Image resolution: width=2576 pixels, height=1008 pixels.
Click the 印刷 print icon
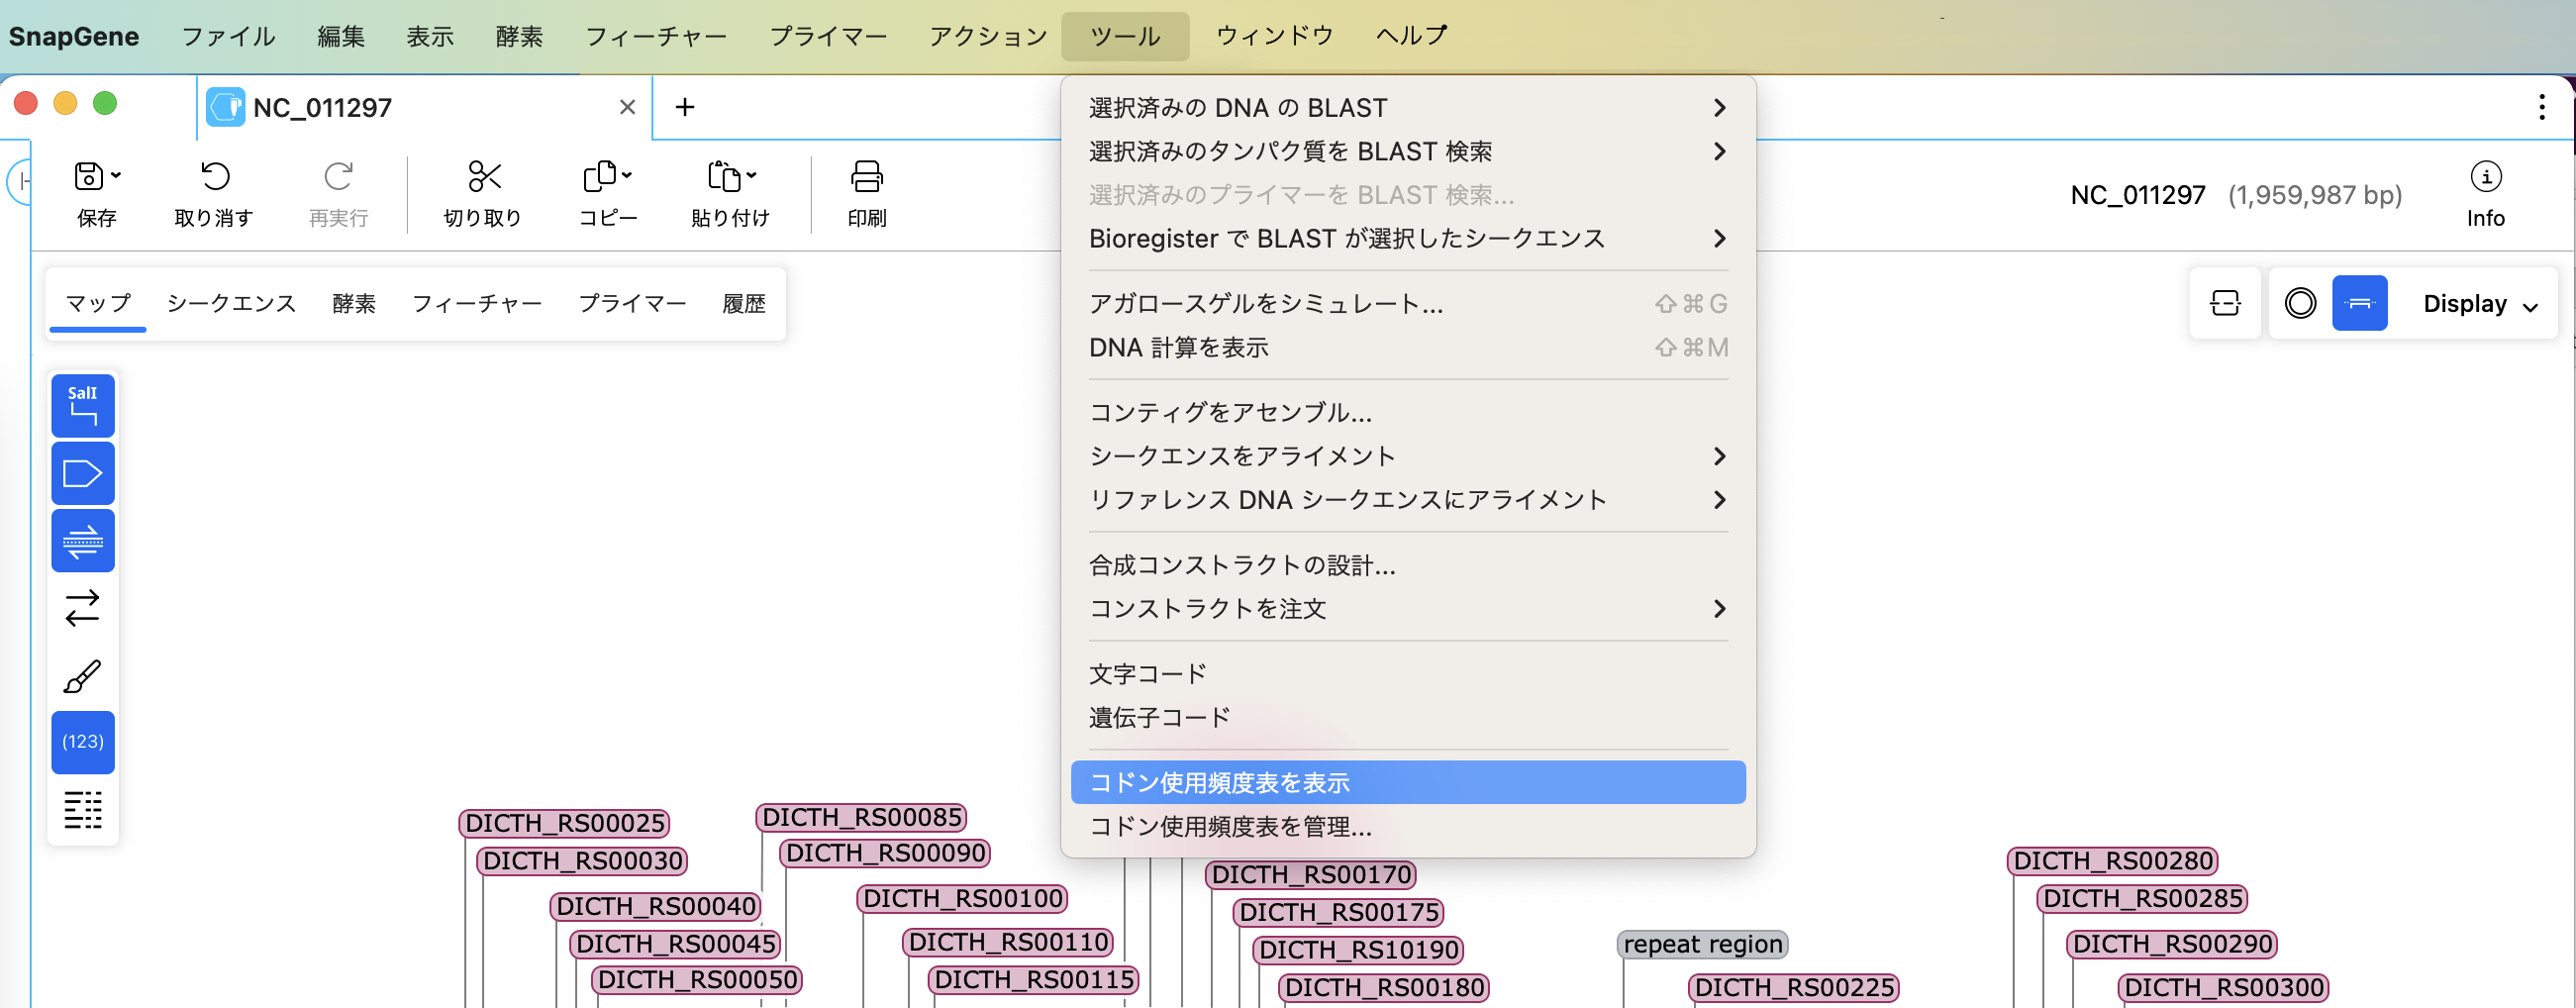click(x=864, y=192)
